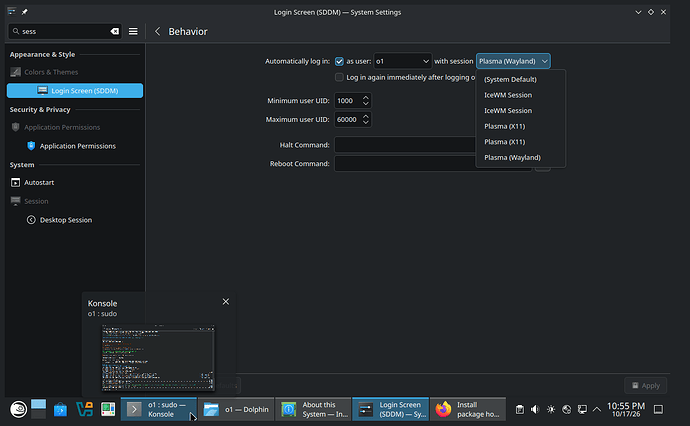Minimize the System Settings window
This screenshot has width=690, height=426.
[638, 12]
